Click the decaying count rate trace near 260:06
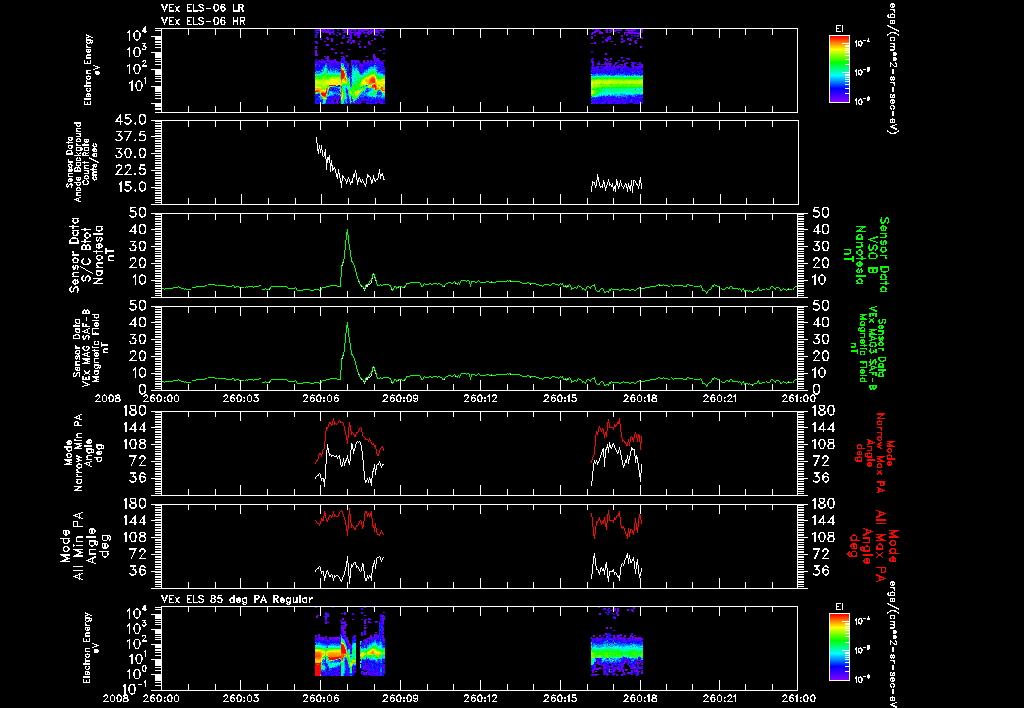 point(327,160)
